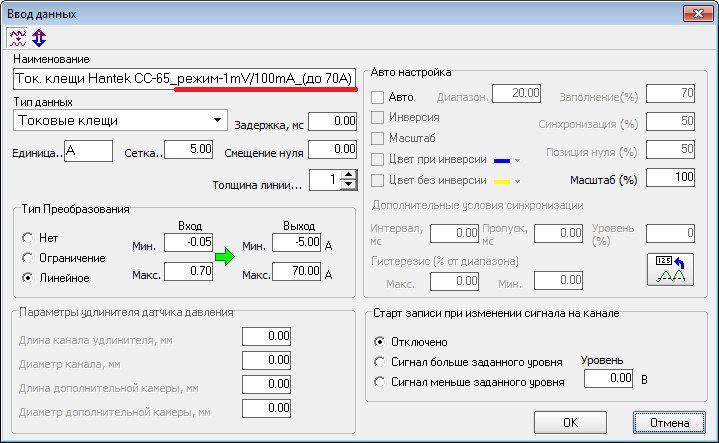Click the waveform filter toolbar icon
Image resolution: width=719 pixels, height=443 pixels.
[17, 38]
